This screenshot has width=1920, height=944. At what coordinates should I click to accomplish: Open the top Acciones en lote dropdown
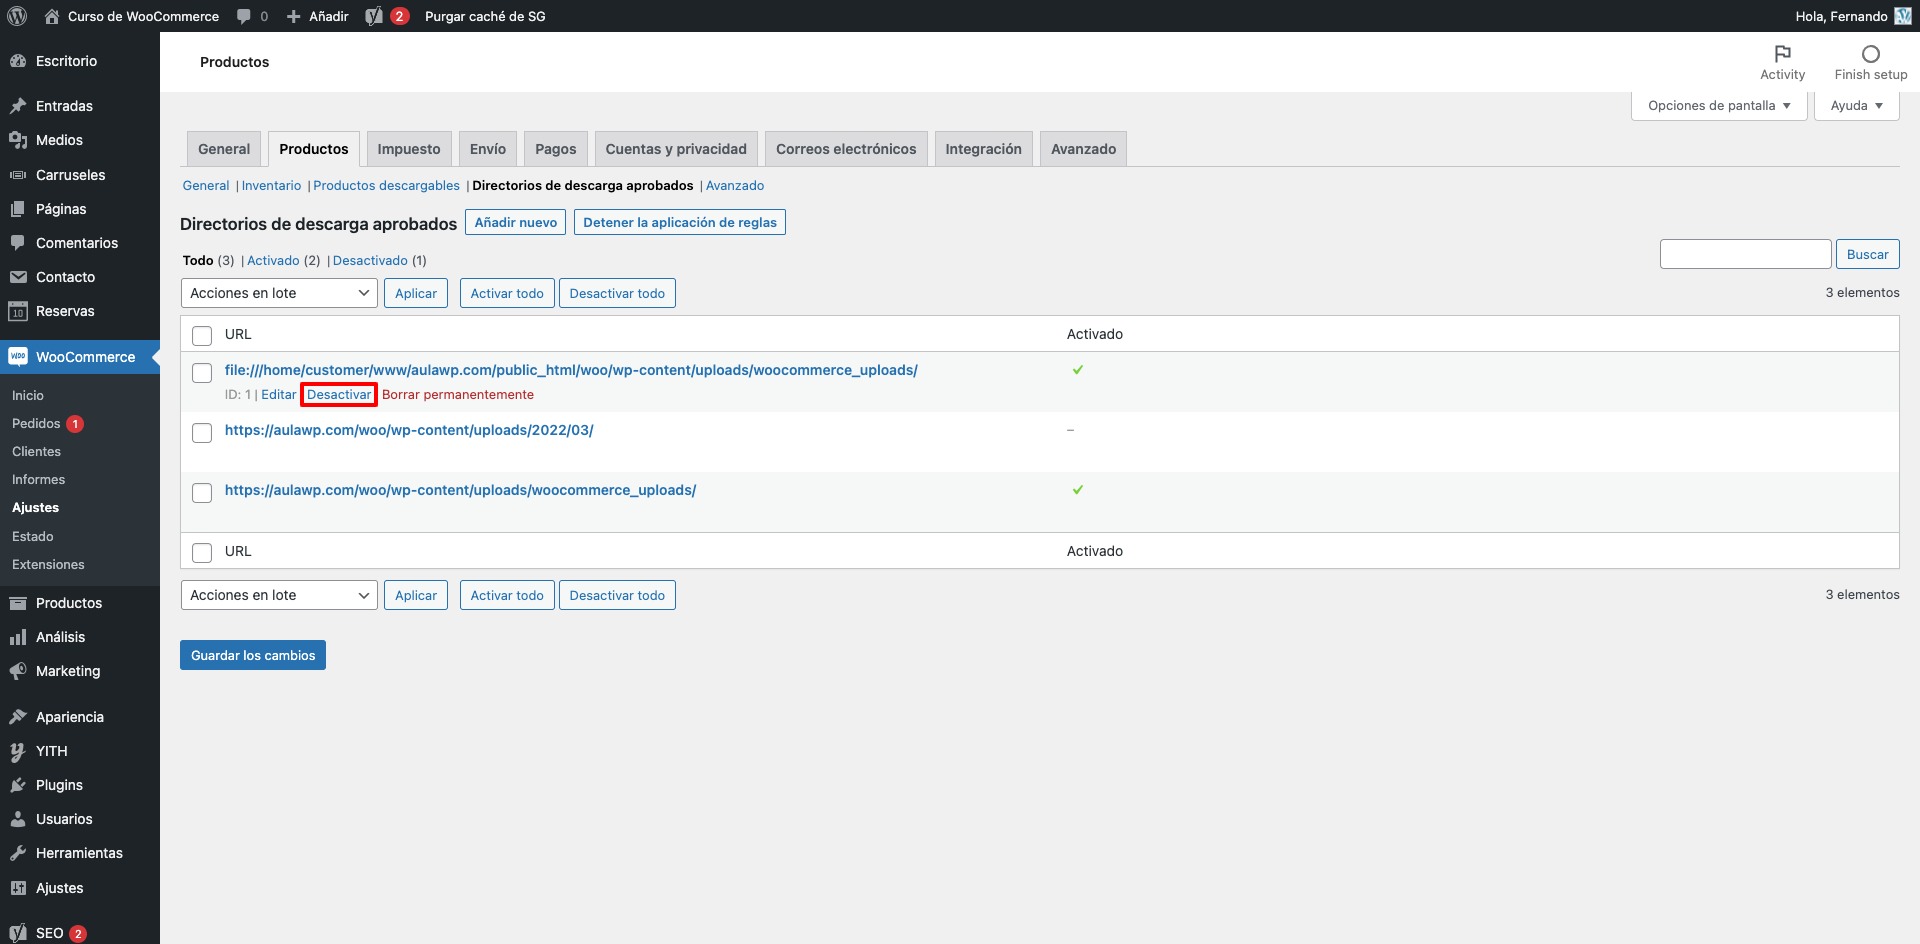click(x=279, y=293)
